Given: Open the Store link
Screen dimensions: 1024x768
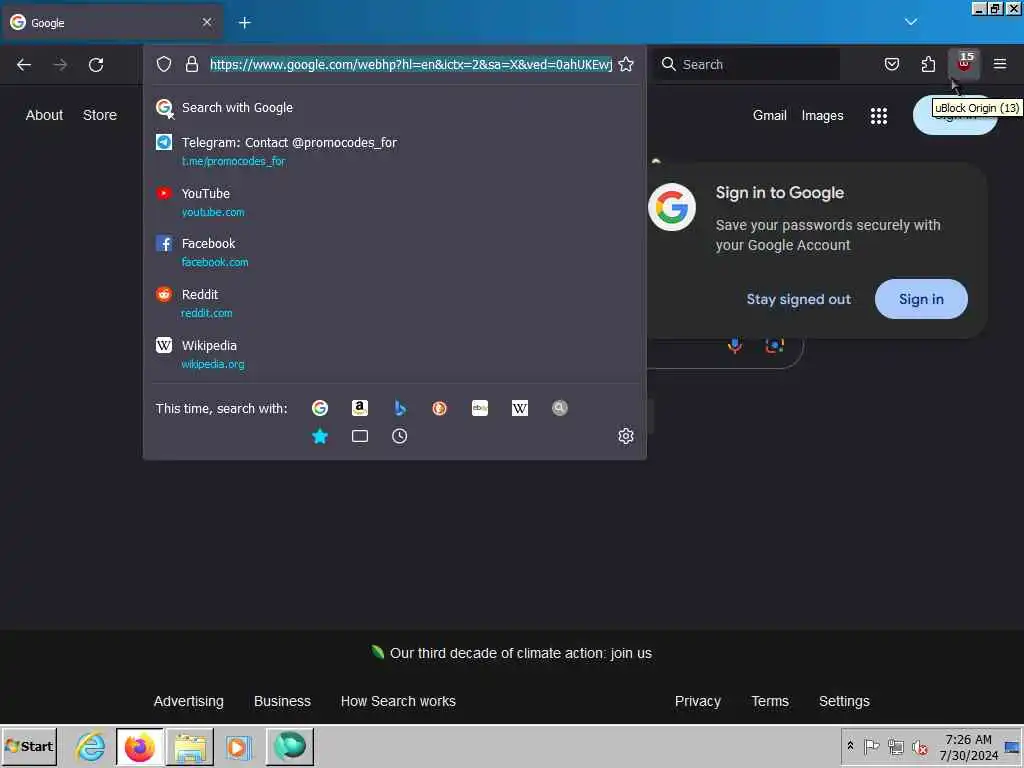Looking at the screenshot, I should click(100, 115).
